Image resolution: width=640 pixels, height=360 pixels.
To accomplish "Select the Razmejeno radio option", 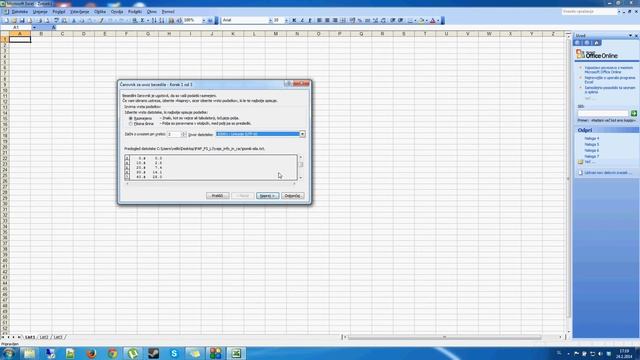I will click(x=131, y=118).
